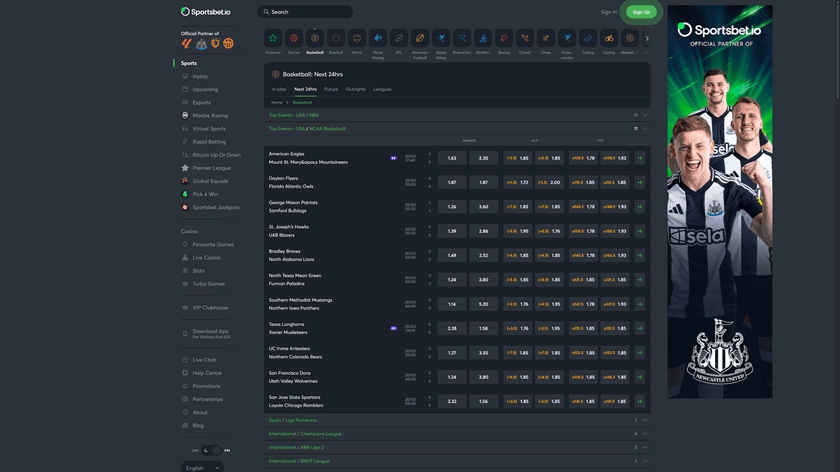Expand Top Events USA / NBA section
Image resolution: width=840 pixels, height=472 pixels.
tap(457, 115)
